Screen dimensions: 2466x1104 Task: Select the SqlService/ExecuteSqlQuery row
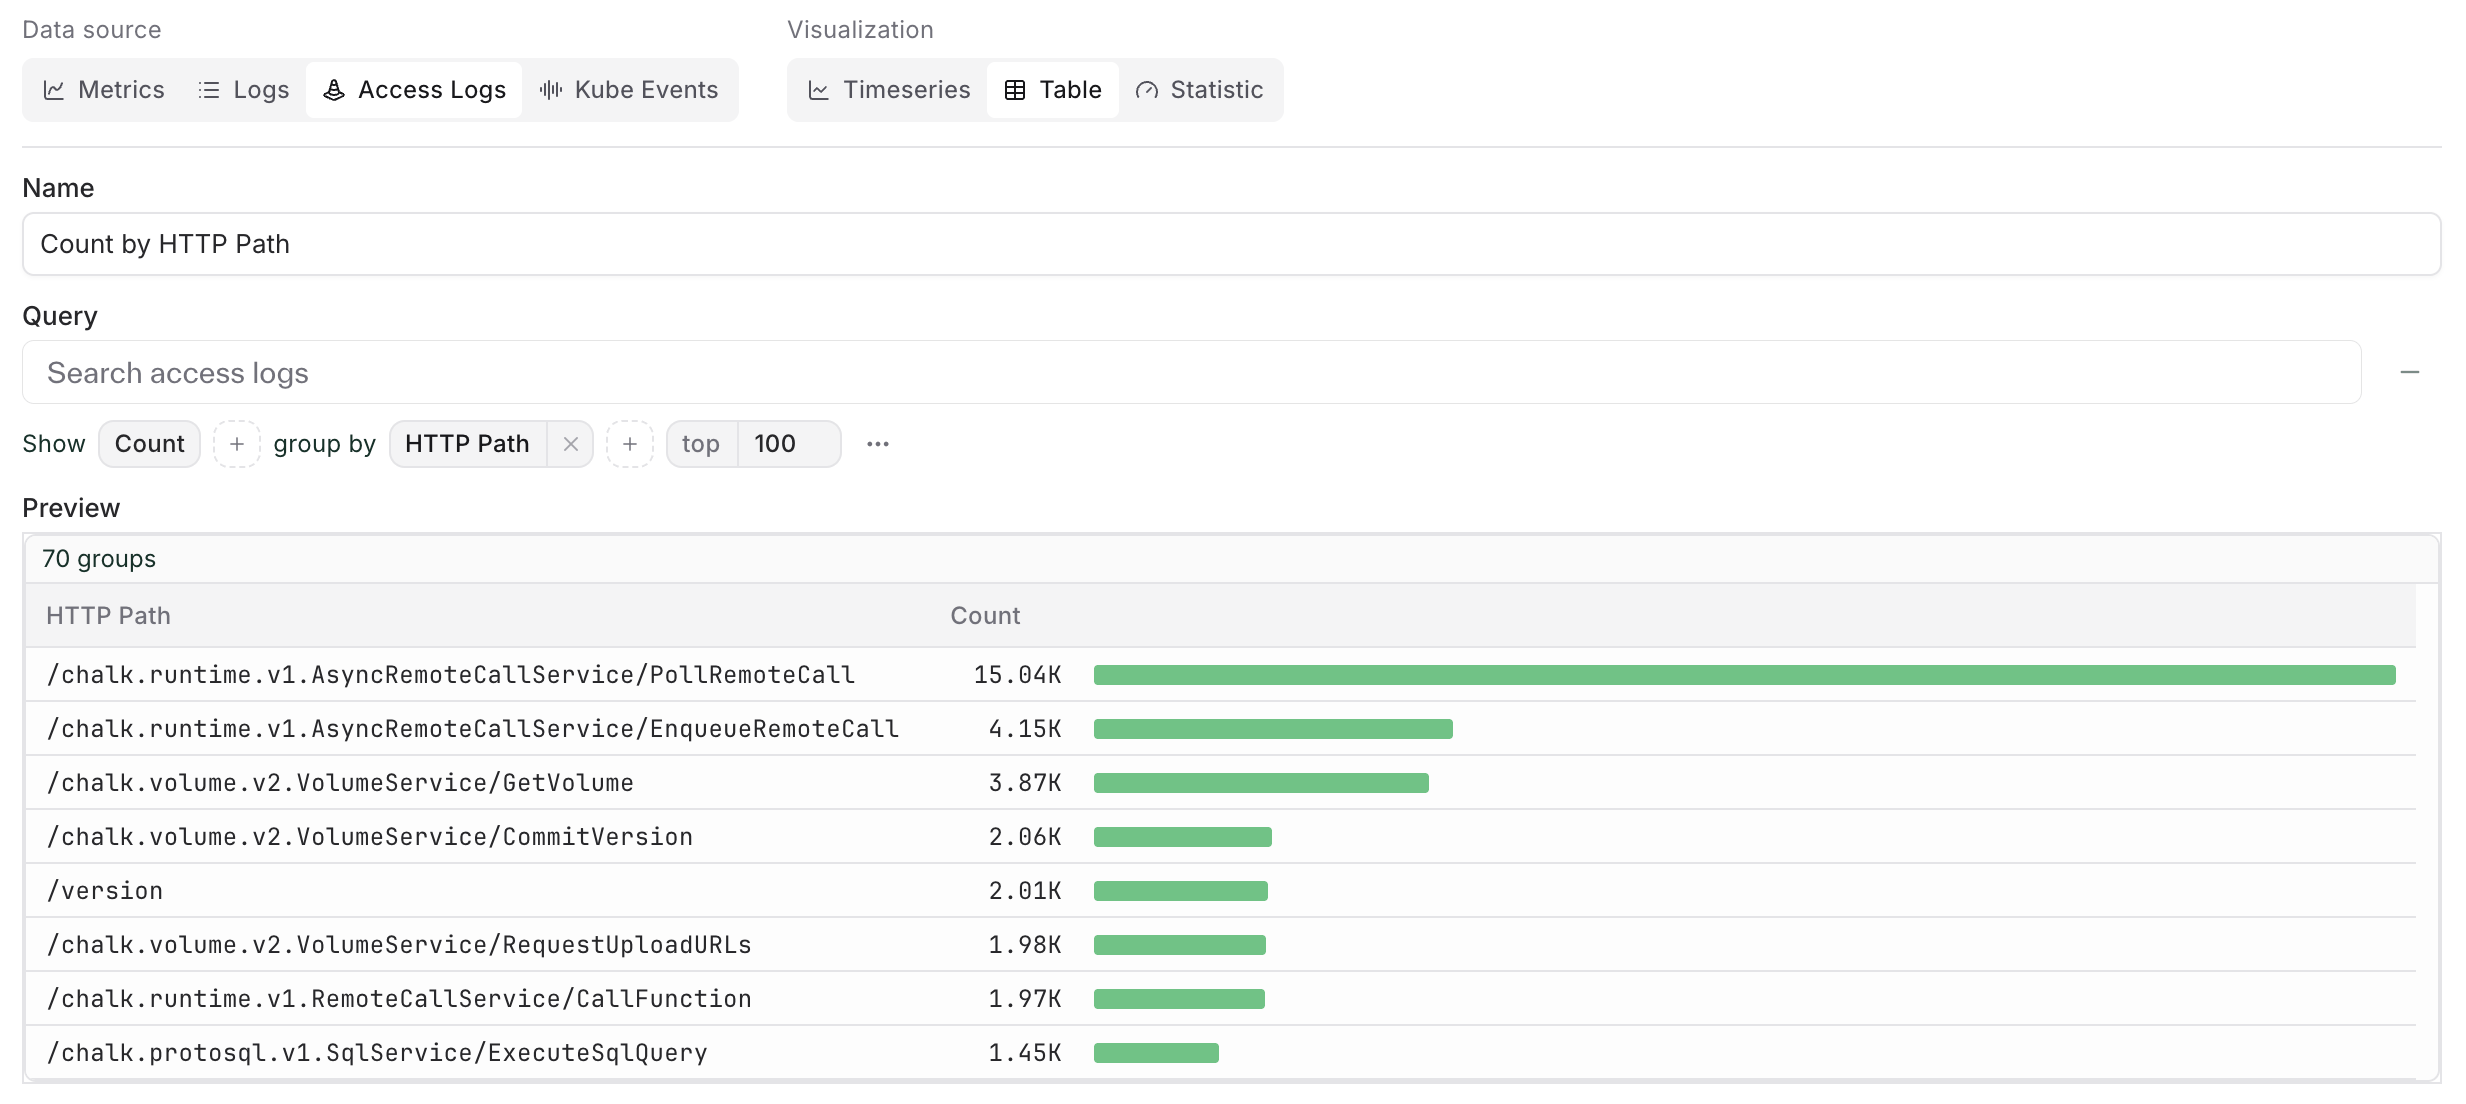(1220, 1053)
